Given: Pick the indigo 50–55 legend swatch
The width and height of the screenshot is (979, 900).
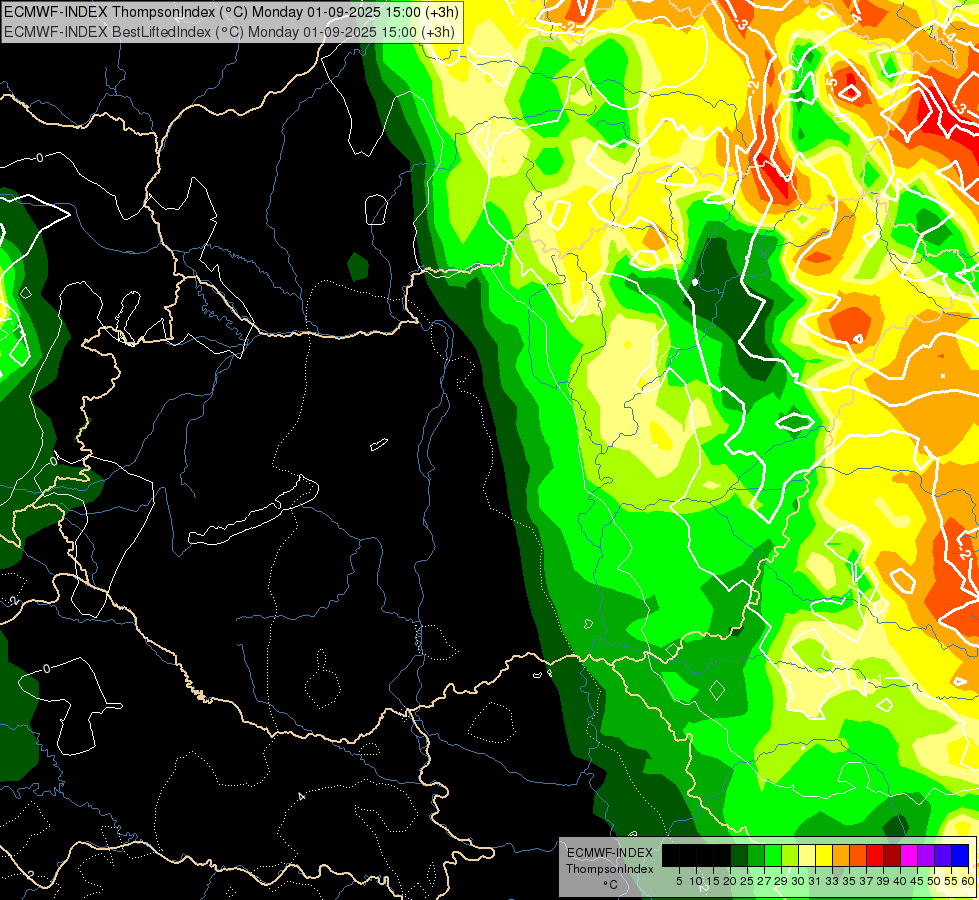Looking at the screenshot, I should [x=943, y=856].
